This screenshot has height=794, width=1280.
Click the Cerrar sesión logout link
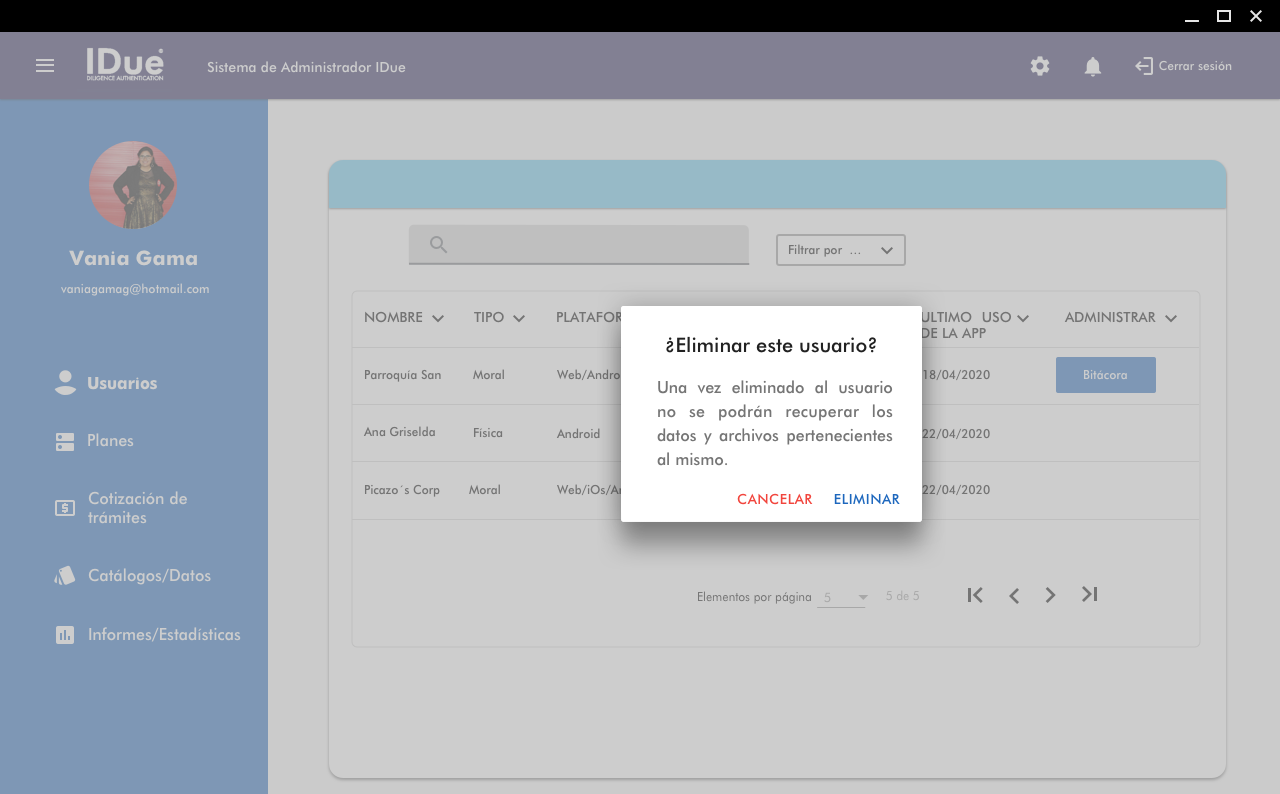click(1184, 66)
